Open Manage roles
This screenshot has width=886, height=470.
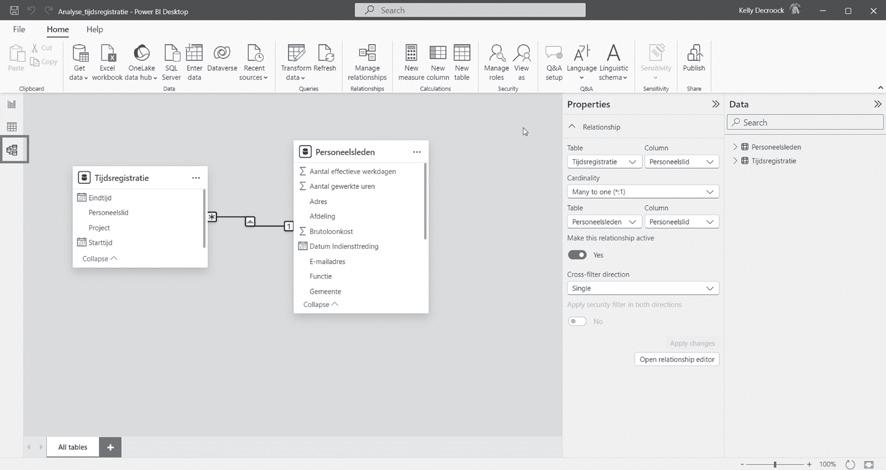tap(497, 62)
